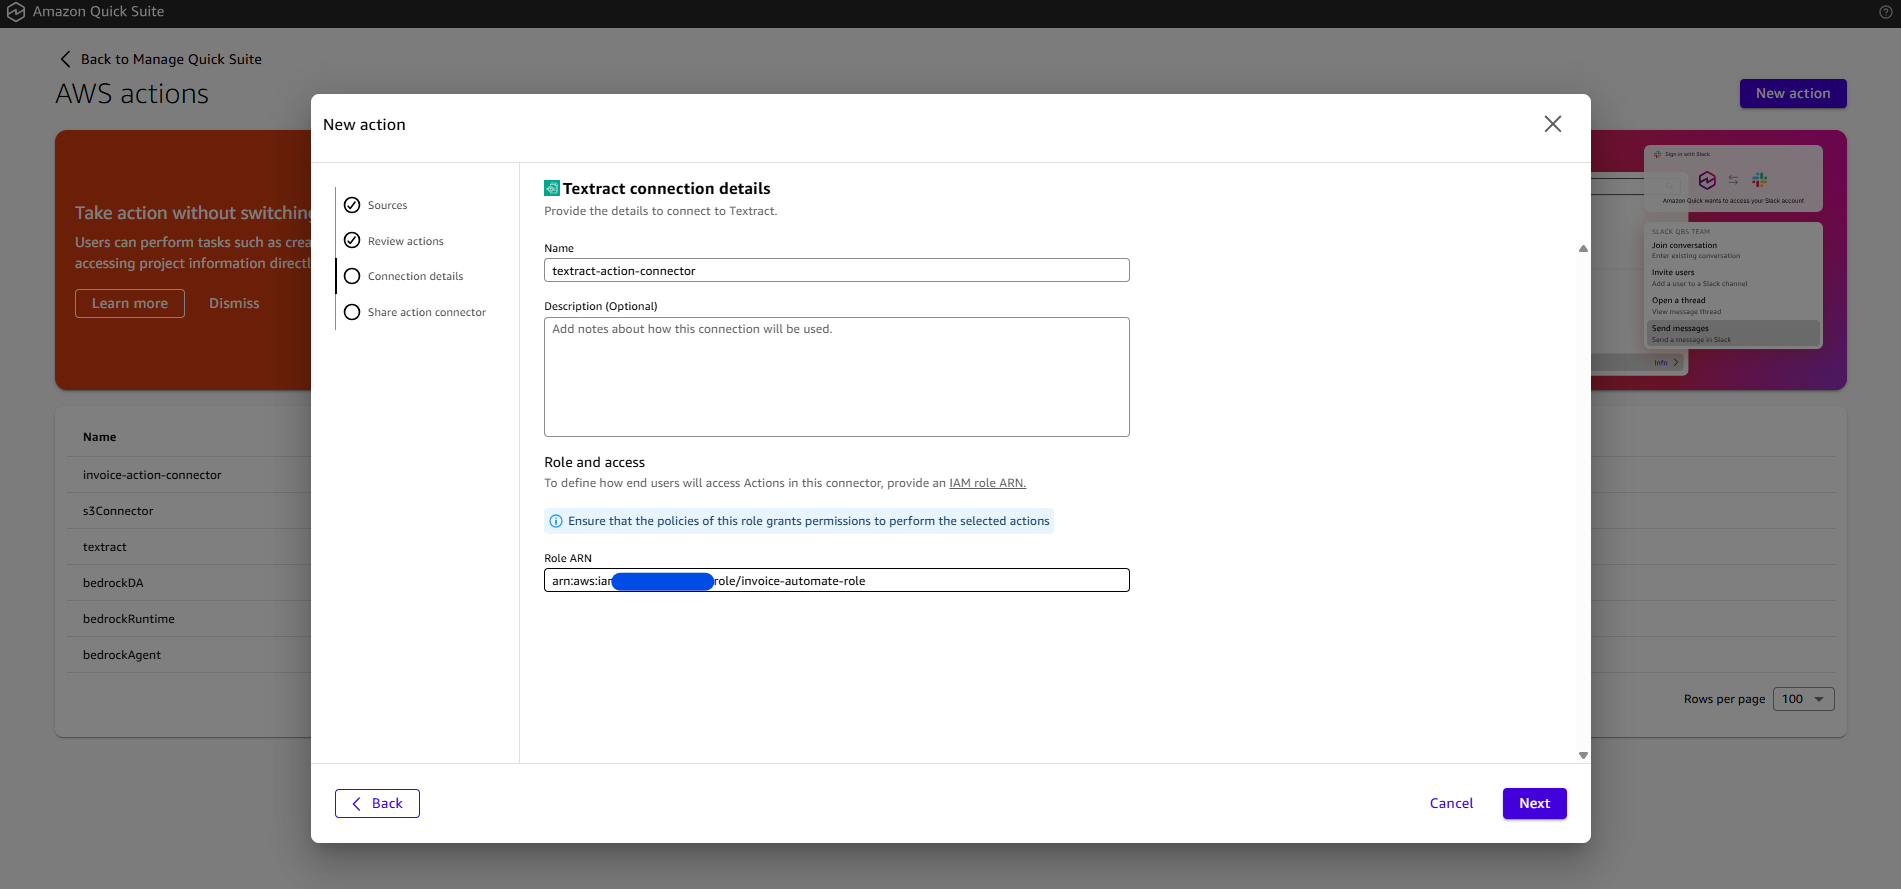The height and width of the screenshot is (889, 1901).
Task: Click the Slack logo in banner illustration
Action: (x=1759, y=179)
